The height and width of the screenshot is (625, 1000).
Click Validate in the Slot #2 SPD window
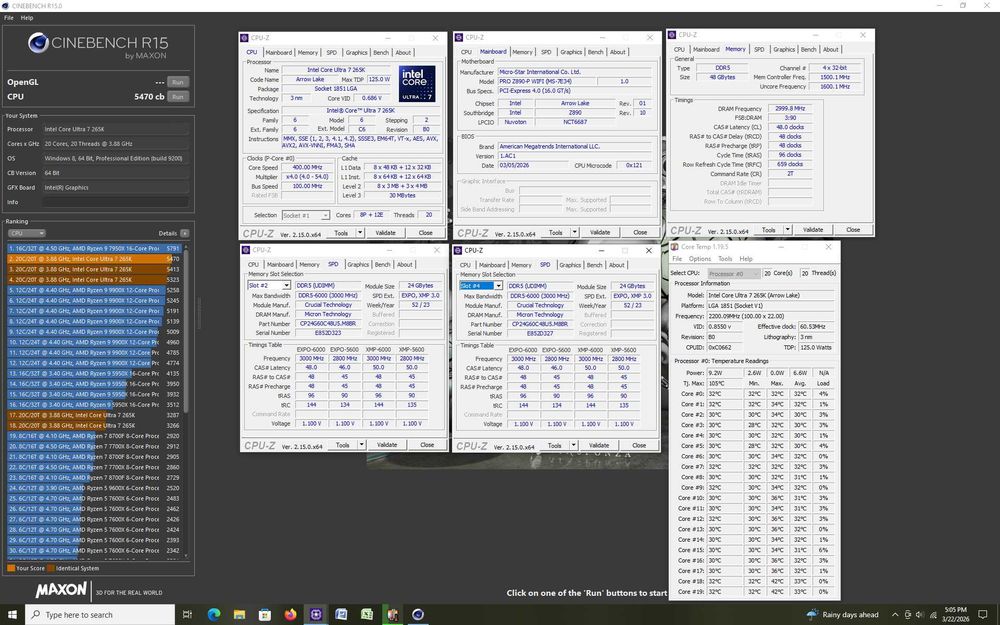386,445
